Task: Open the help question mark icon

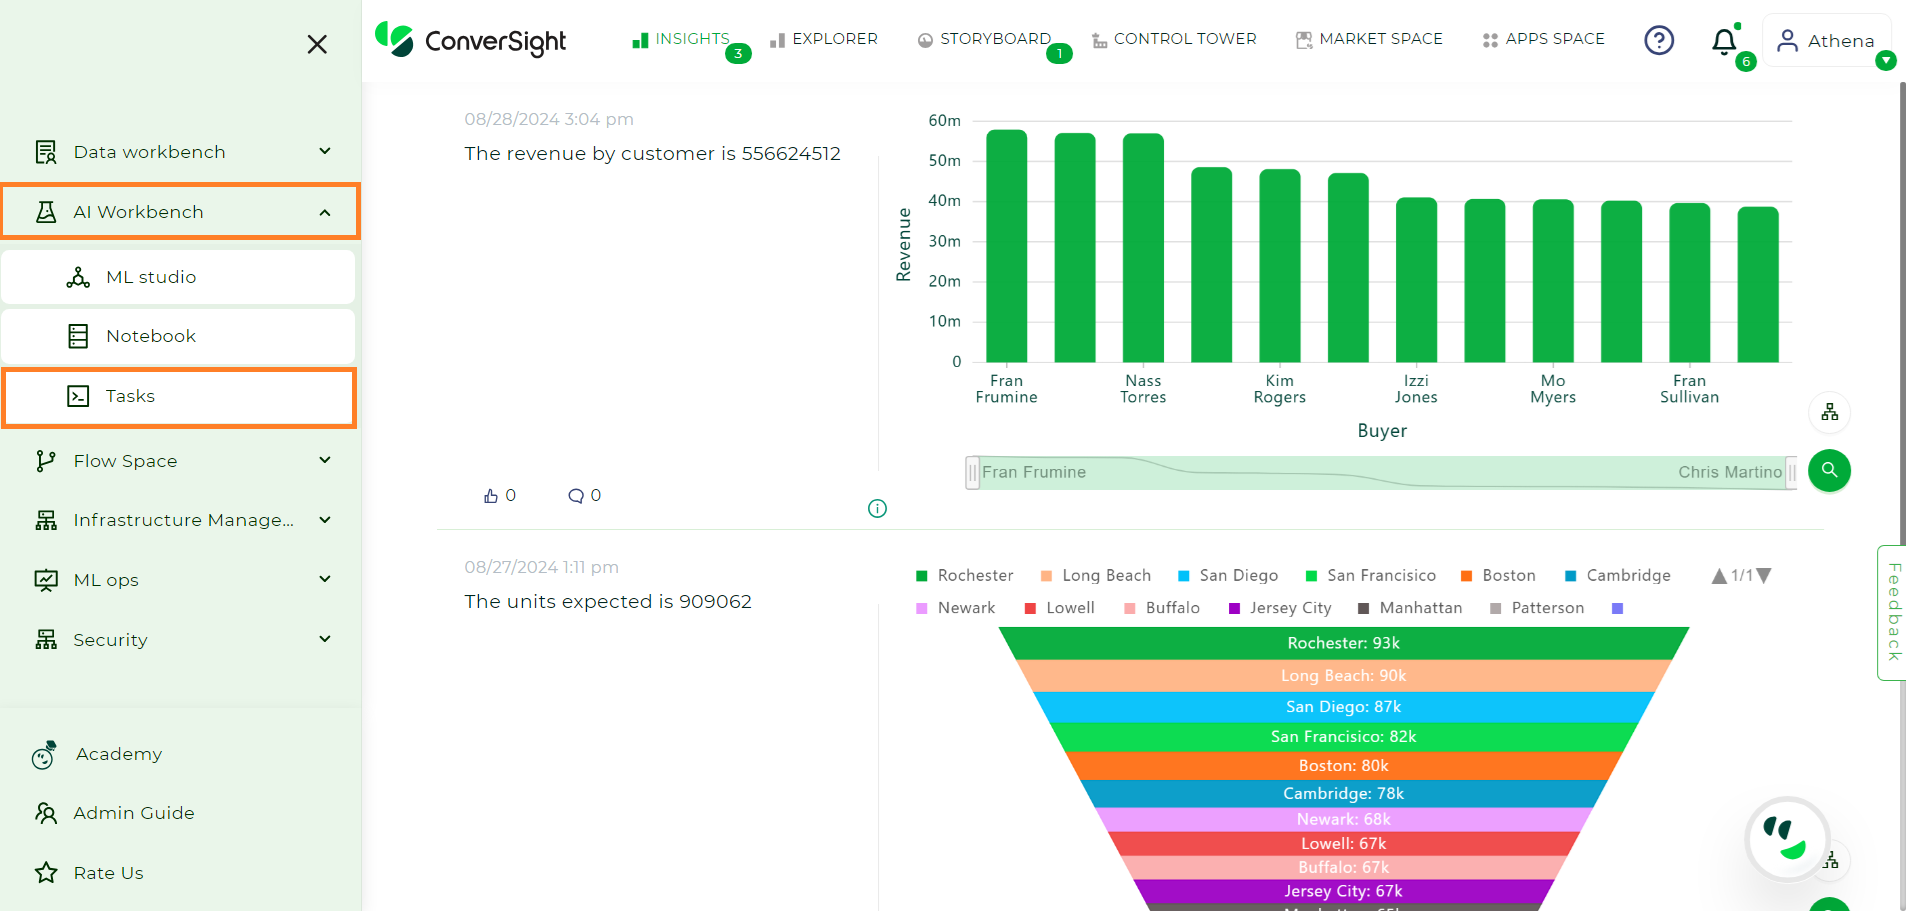Action: coord(1659,40)
